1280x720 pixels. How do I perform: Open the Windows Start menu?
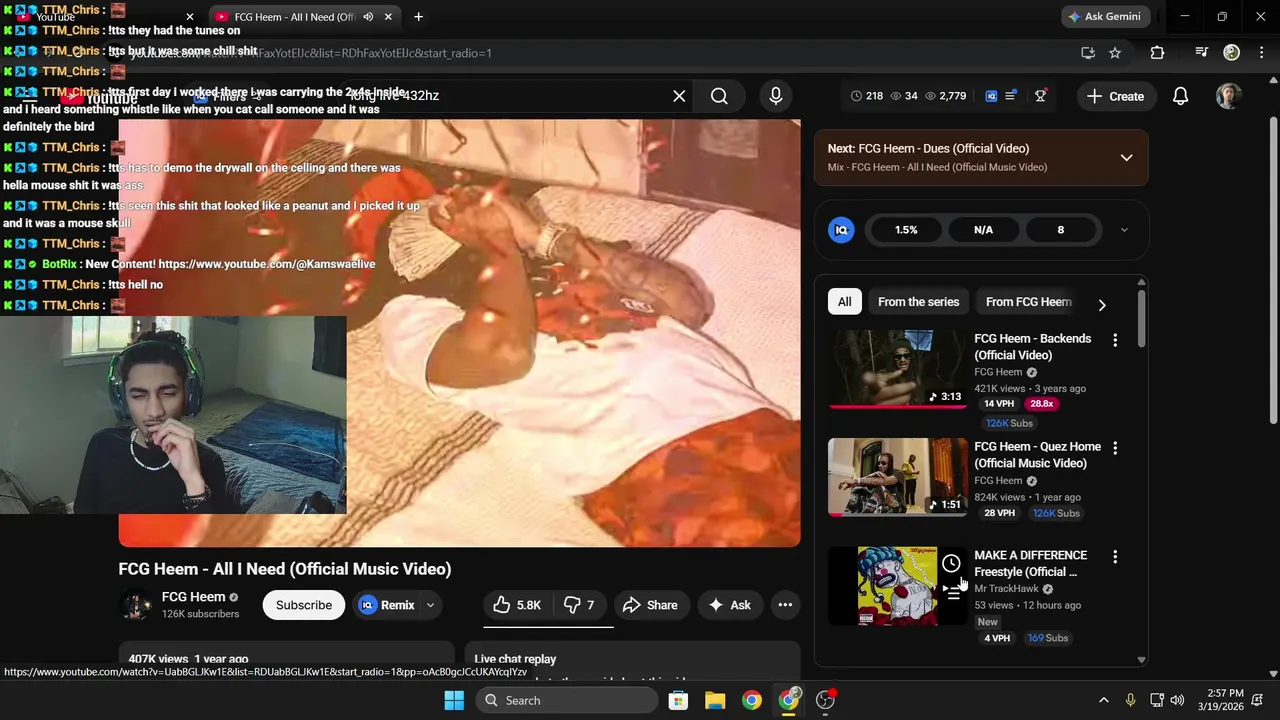[453, 700]
